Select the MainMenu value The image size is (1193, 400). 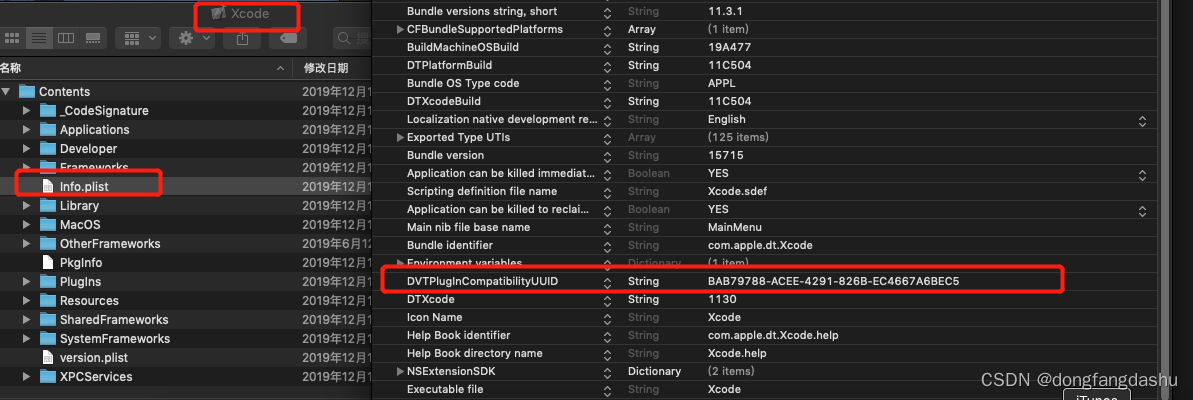734,227
